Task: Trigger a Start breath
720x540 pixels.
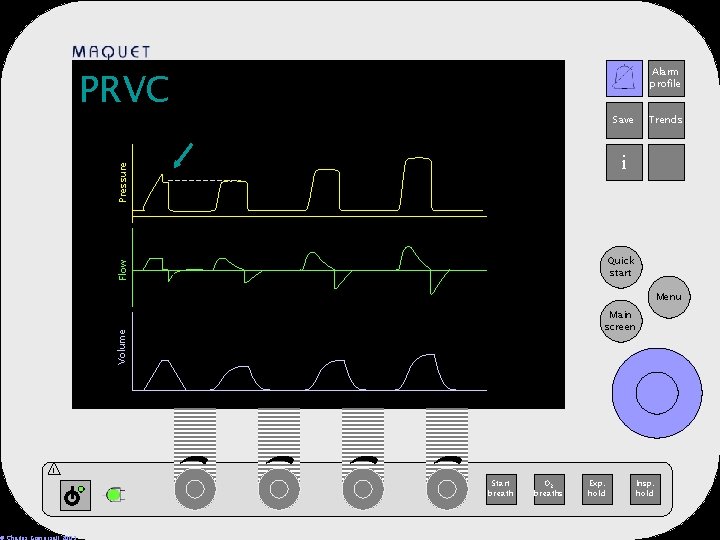Action: point(501,489)
